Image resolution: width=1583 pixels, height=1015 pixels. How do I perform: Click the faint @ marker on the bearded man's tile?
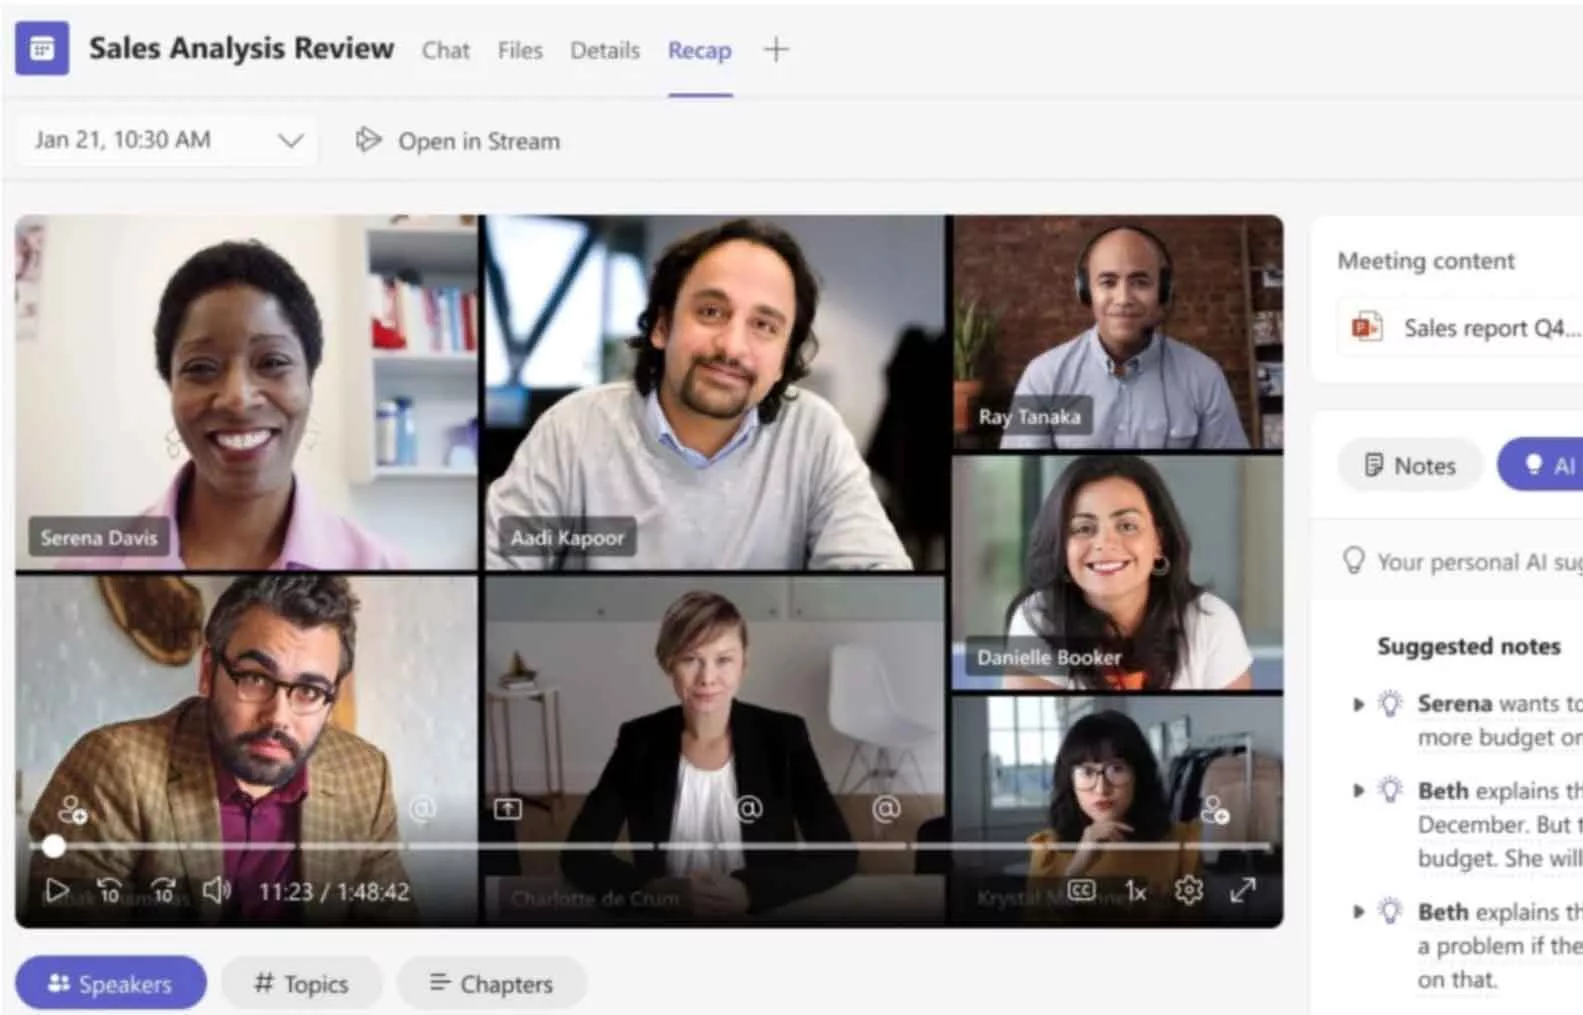[423, 808]
